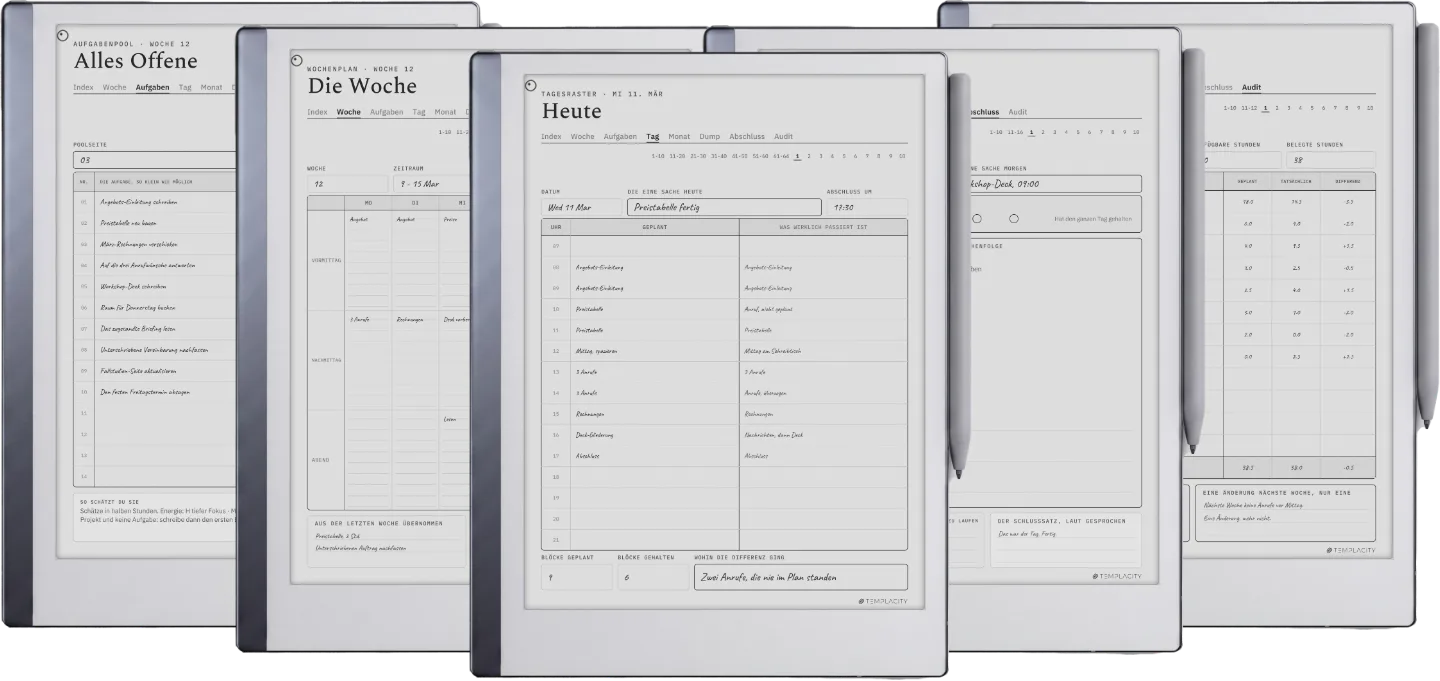The height and width of the screenshot is (681, 1440).
Task: Tap the Poolseite field showing 03
Action: click(155, 160)
